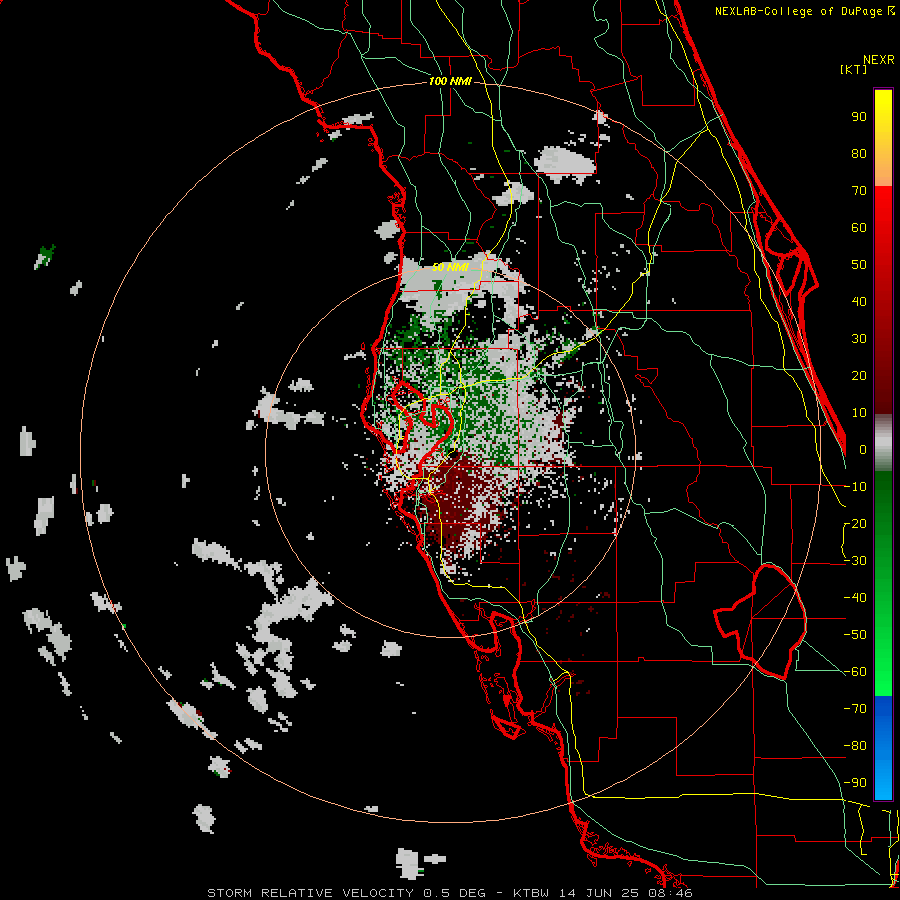Click the -80 scale value
Screen dimensions: 900x900
(855, 746)
